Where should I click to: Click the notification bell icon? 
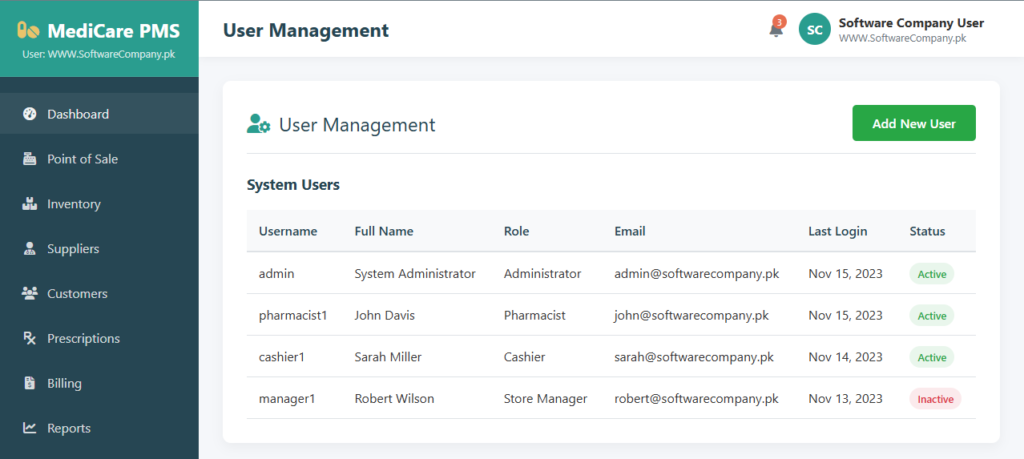click(x=775, y=29)
